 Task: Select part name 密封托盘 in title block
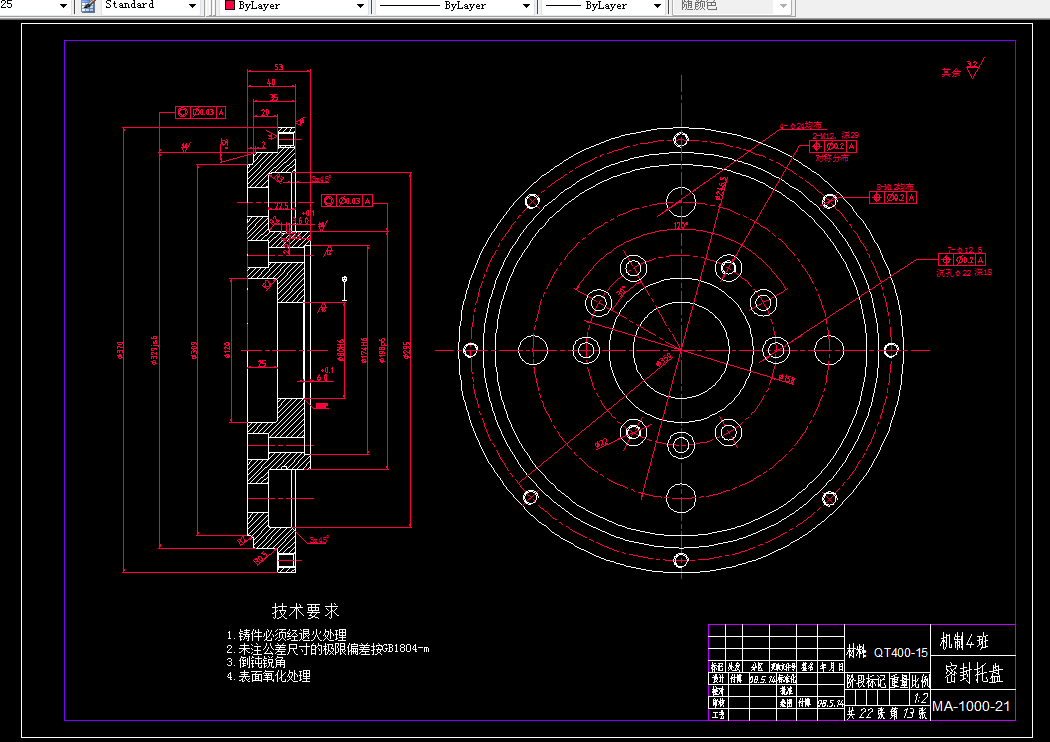(x=973, y=673)
